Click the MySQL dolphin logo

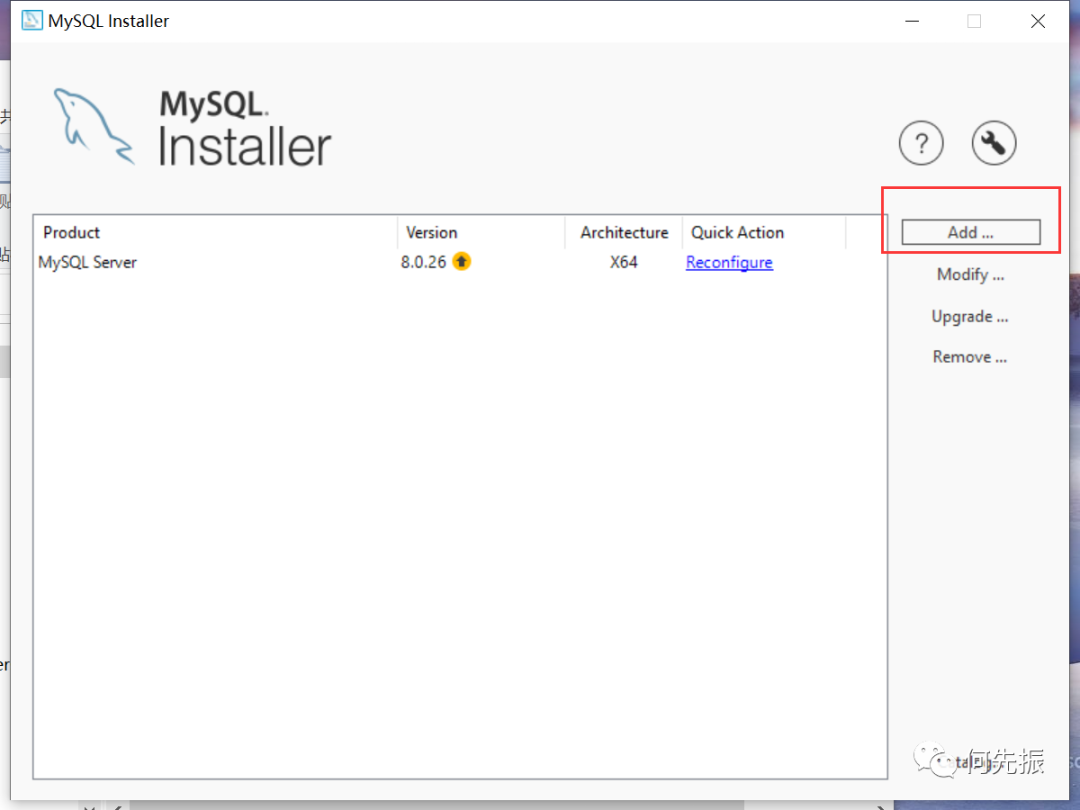point(94,127)
